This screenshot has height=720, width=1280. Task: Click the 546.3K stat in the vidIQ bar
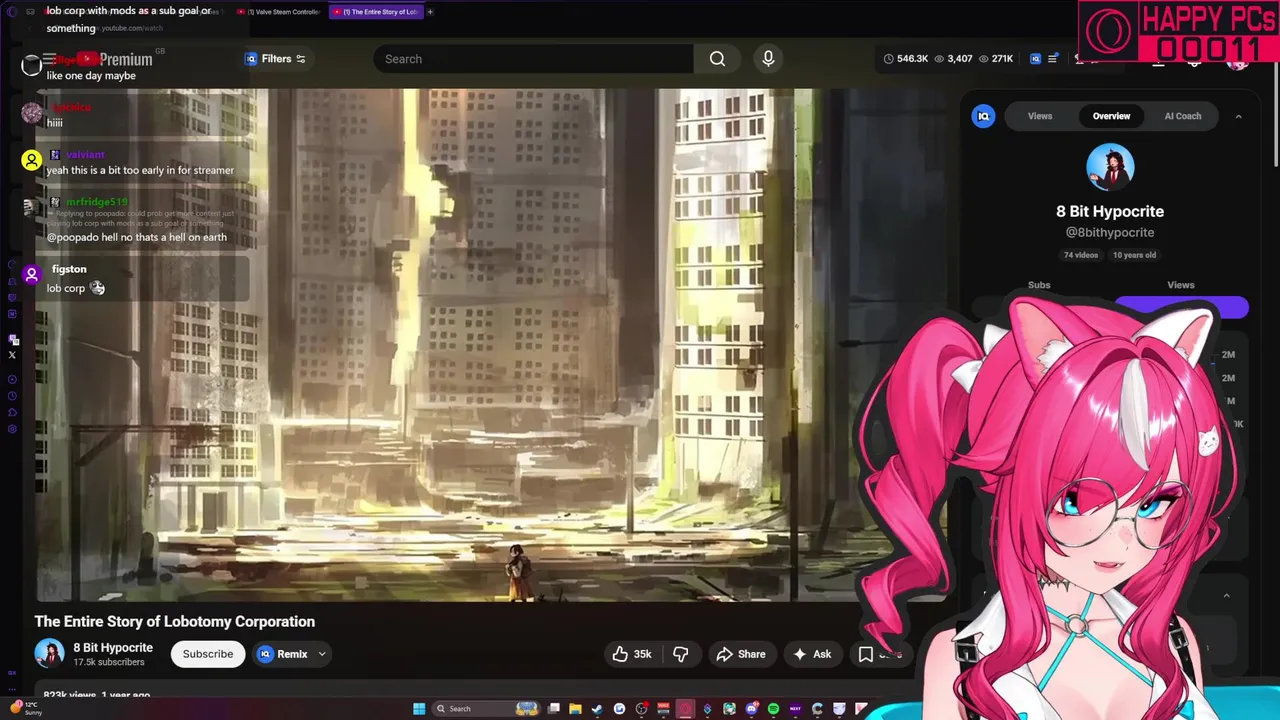[905, 59]
